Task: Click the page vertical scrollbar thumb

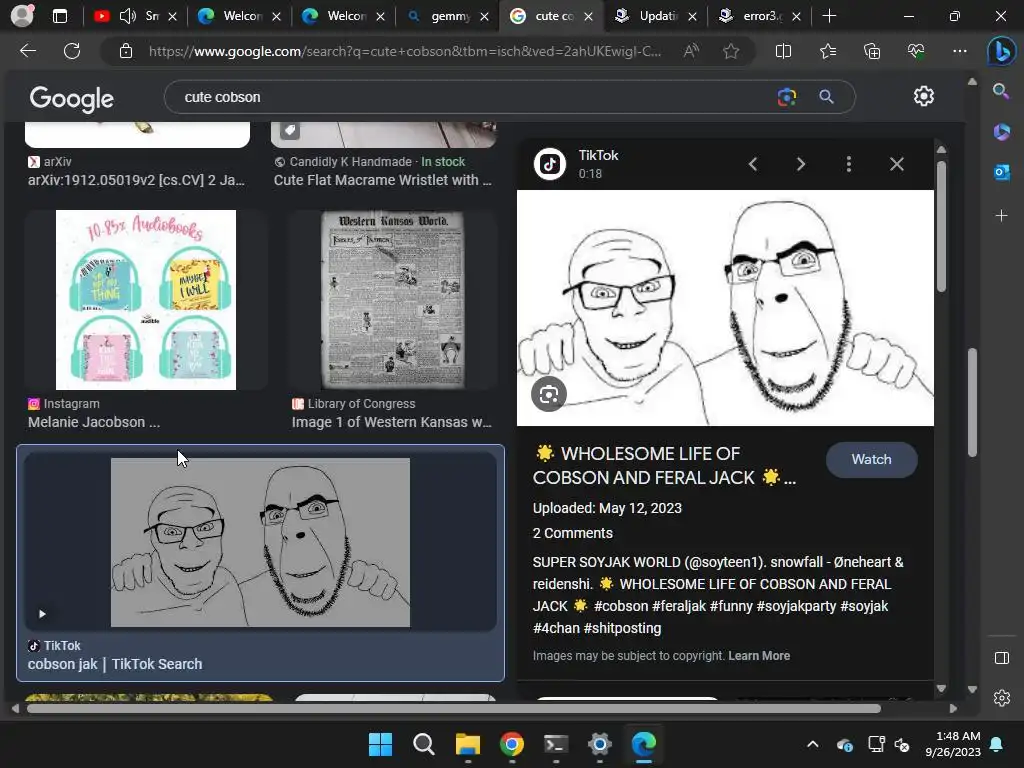Action: [972, 402]
